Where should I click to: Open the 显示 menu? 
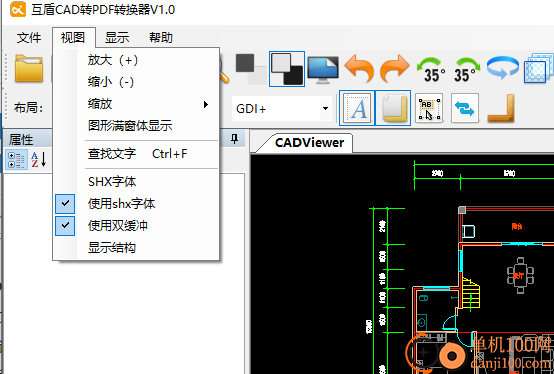pos(117,37)
